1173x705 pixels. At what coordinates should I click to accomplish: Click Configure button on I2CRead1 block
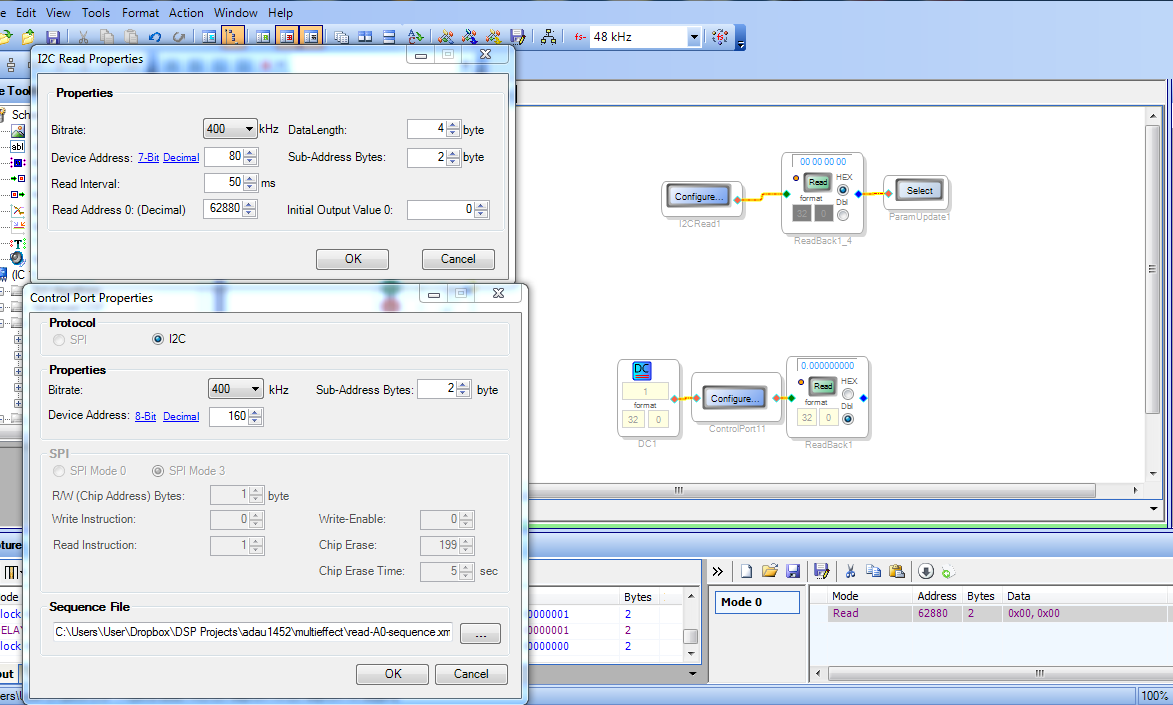click(x=699, y=197)
